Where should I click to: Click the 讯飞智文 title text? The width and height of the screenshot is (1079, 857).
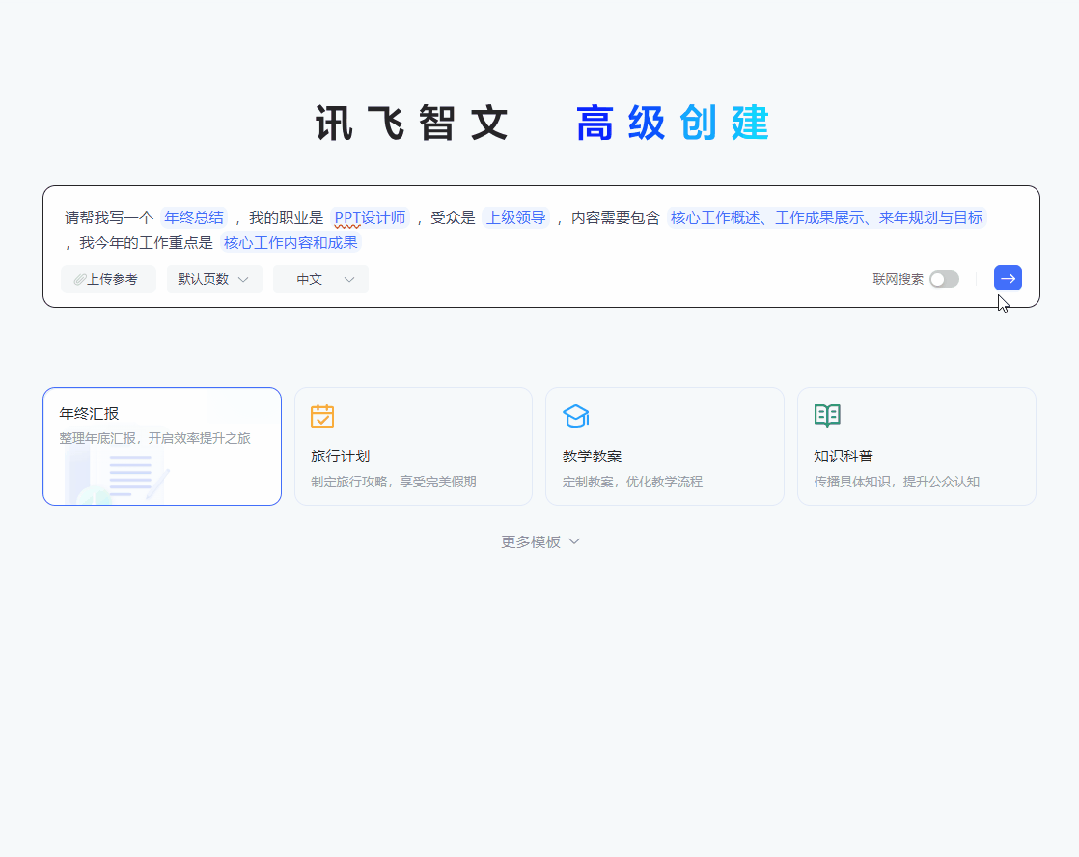click(x=412, y=123)
